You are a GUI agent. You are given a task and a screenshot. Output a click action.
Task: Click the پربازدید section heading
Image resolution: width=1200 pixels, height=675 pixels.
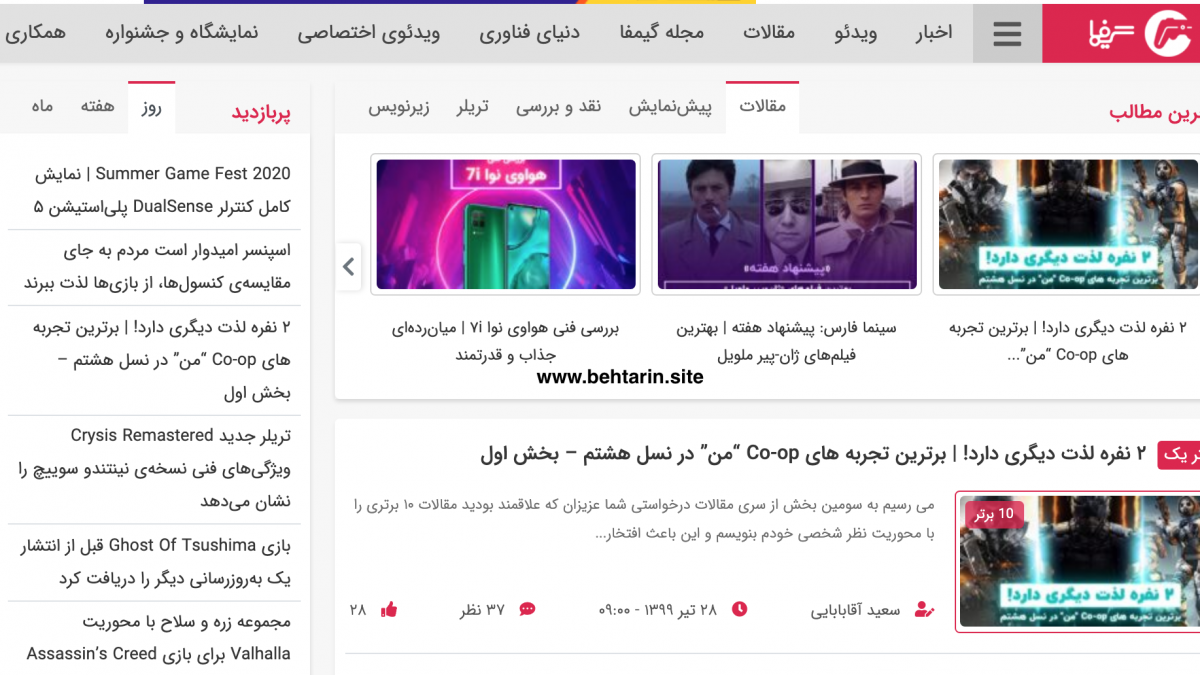[261, 113]
